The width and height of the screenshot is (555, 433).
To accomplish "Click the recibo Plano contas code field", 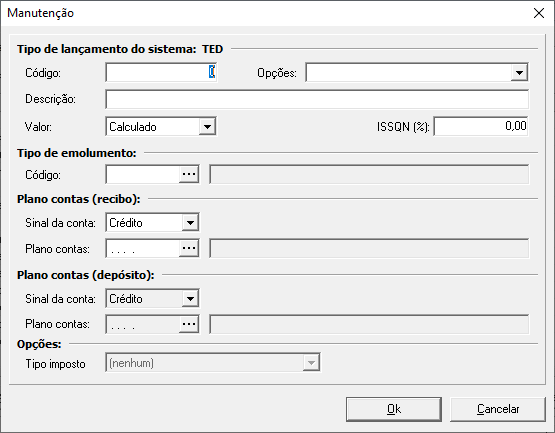I will click(x=143, y=248).
